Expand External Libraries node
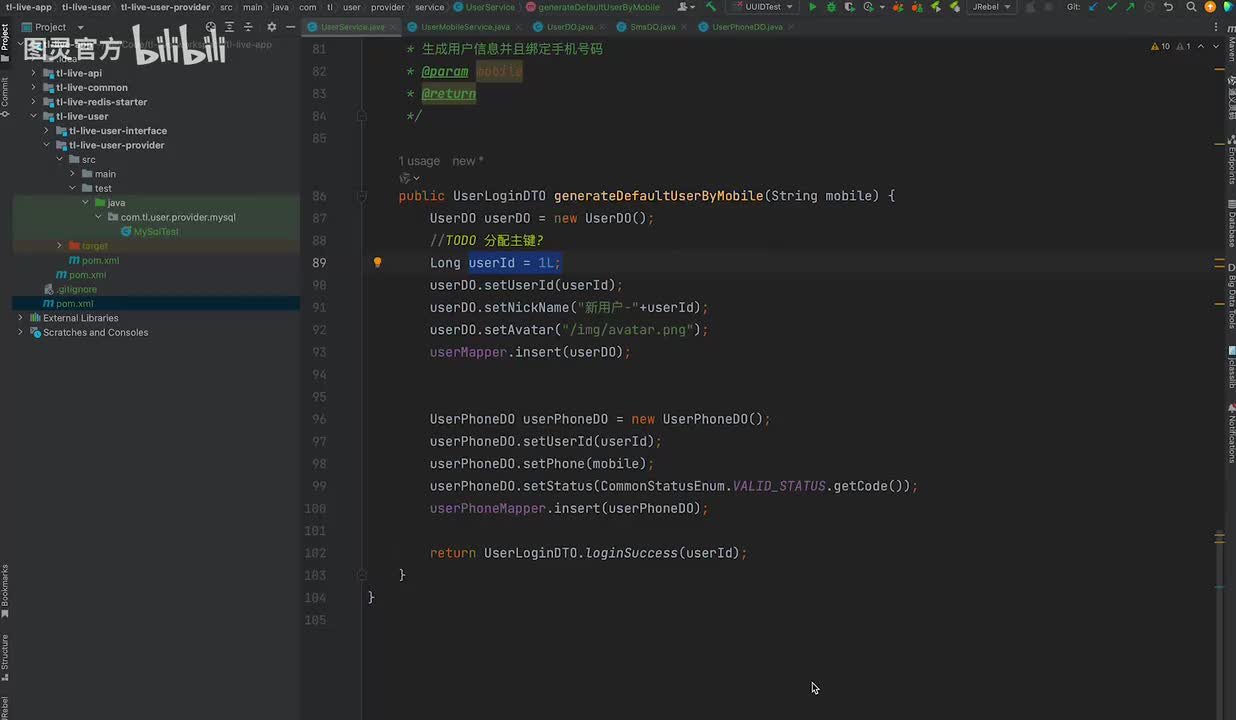Image resolution: width=1236 pixels, height=720 pixels. (20, 318)
